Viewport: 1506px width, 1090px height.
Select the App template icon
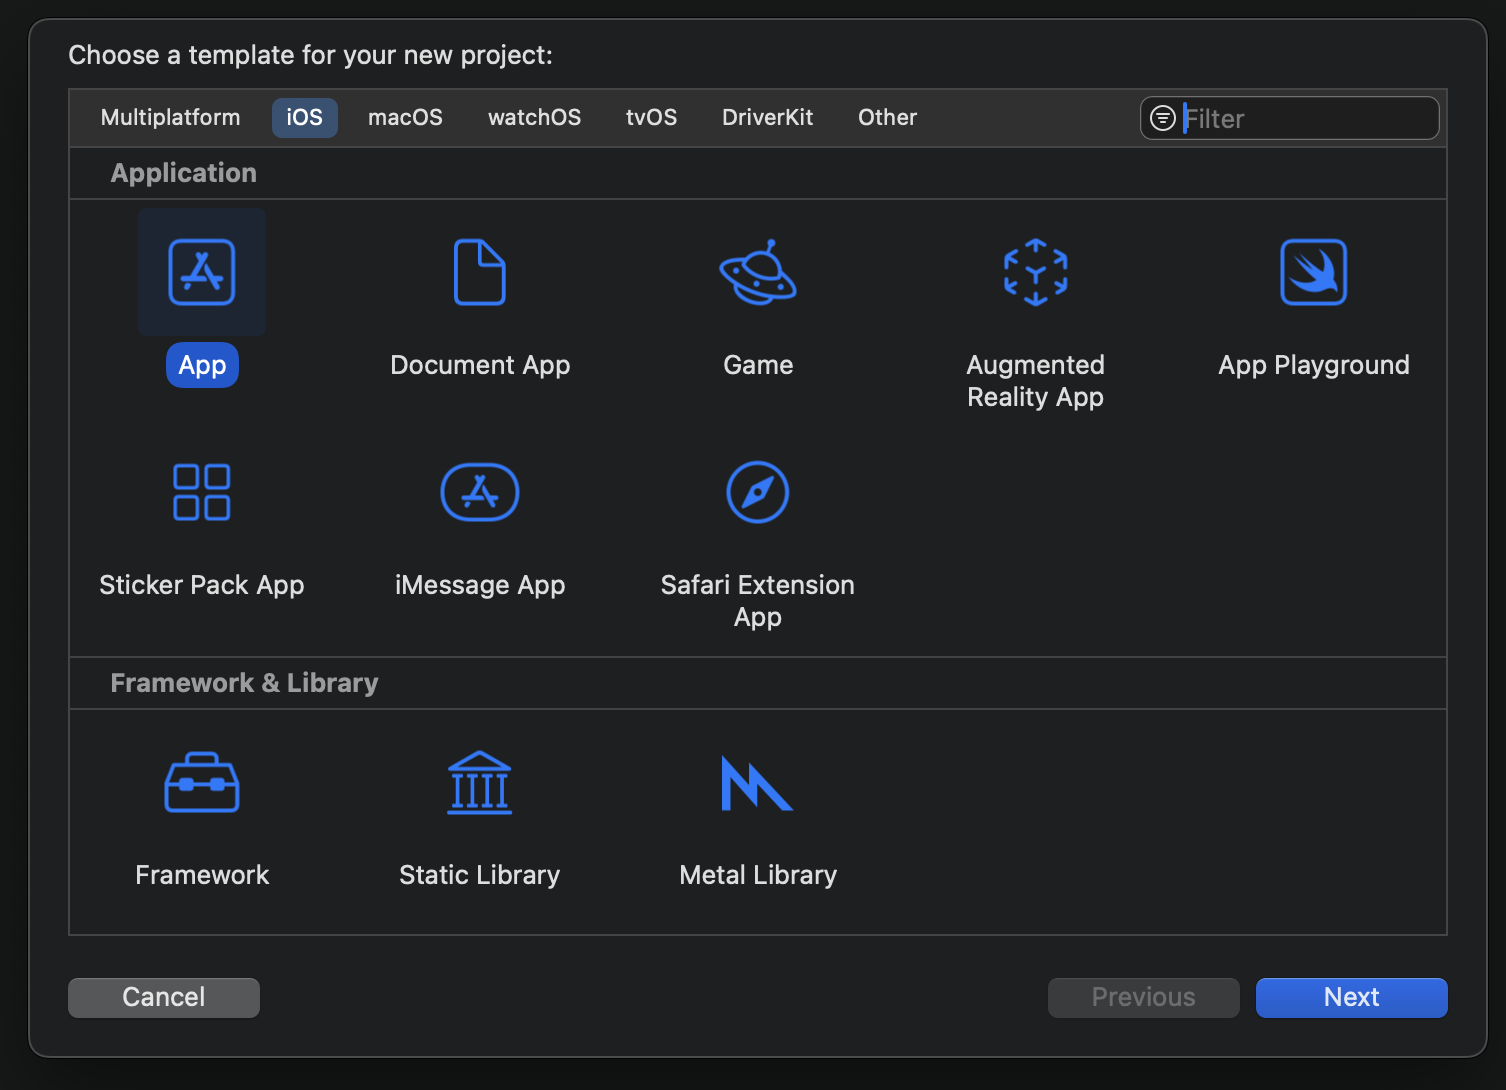(x=202, y=272)
